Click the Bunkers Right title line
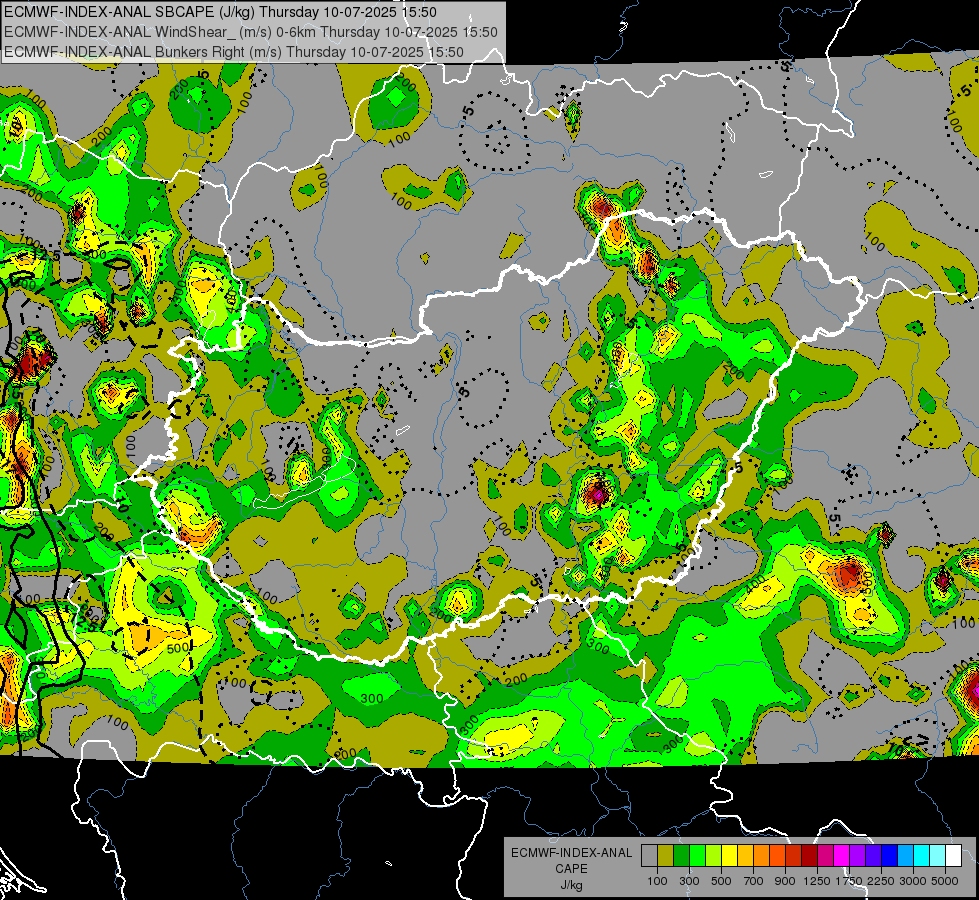 tap(234, 52)
